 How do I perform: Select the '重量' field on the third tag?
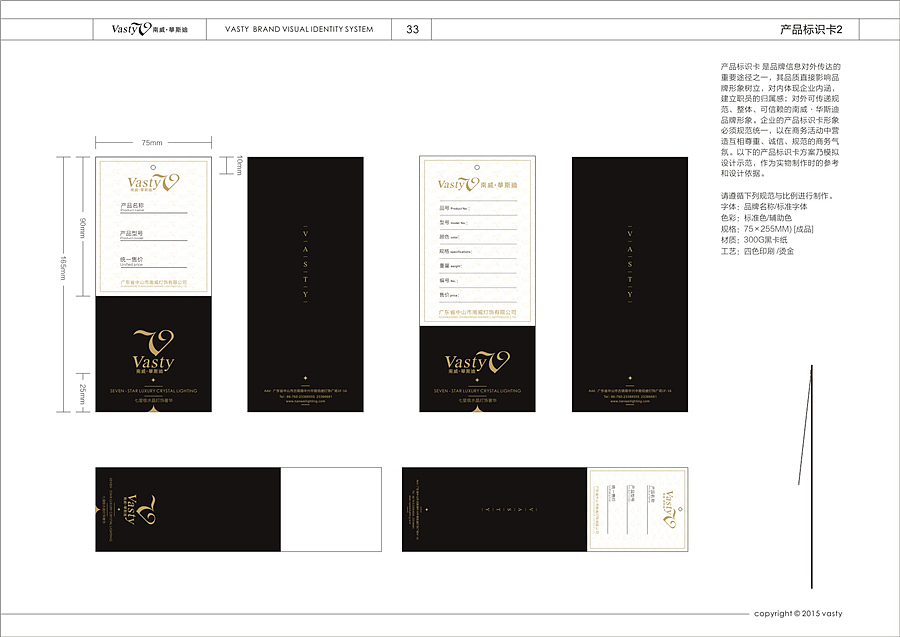(x=478, y=266)
